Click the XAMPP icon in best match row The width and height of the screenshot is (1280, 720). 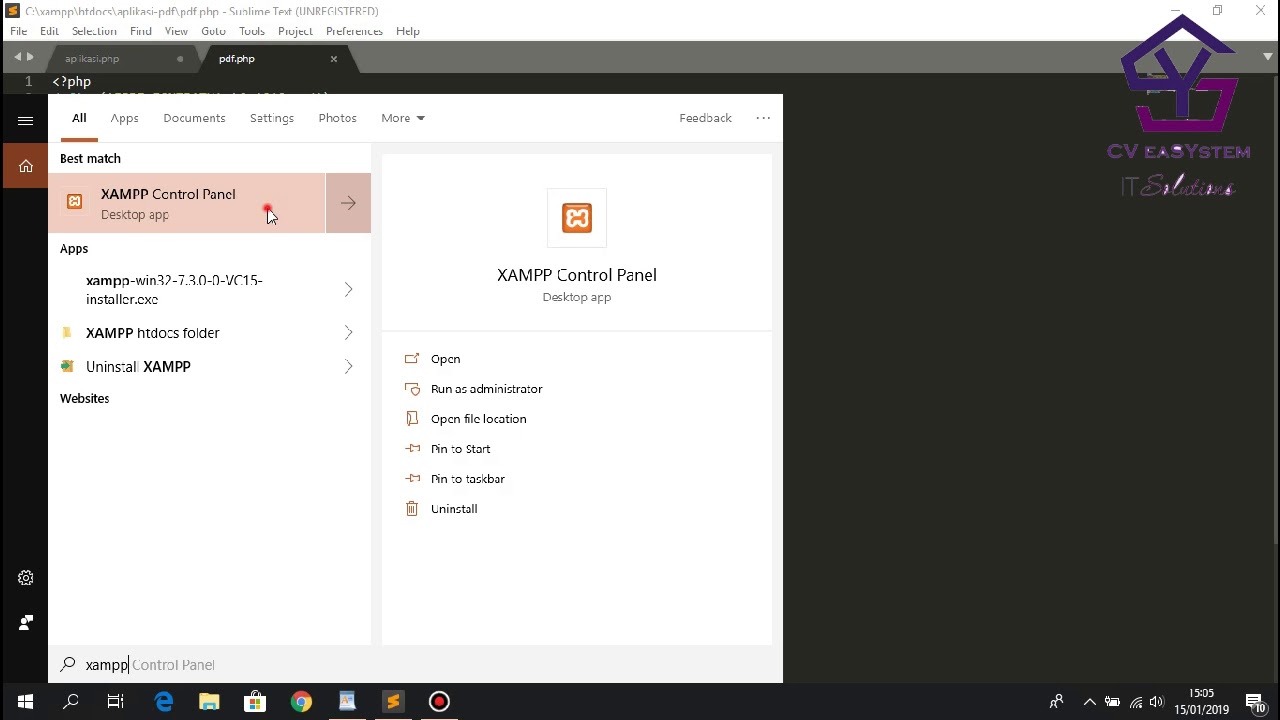[x=75, y=202]
